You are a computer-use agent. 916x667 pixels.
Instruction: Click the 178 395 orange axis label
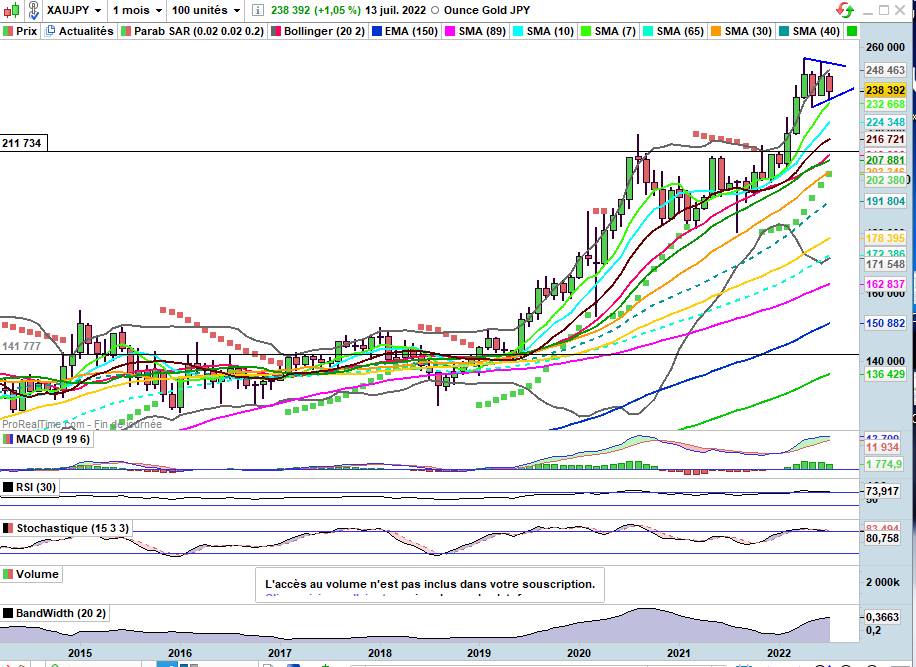[885, 238]
